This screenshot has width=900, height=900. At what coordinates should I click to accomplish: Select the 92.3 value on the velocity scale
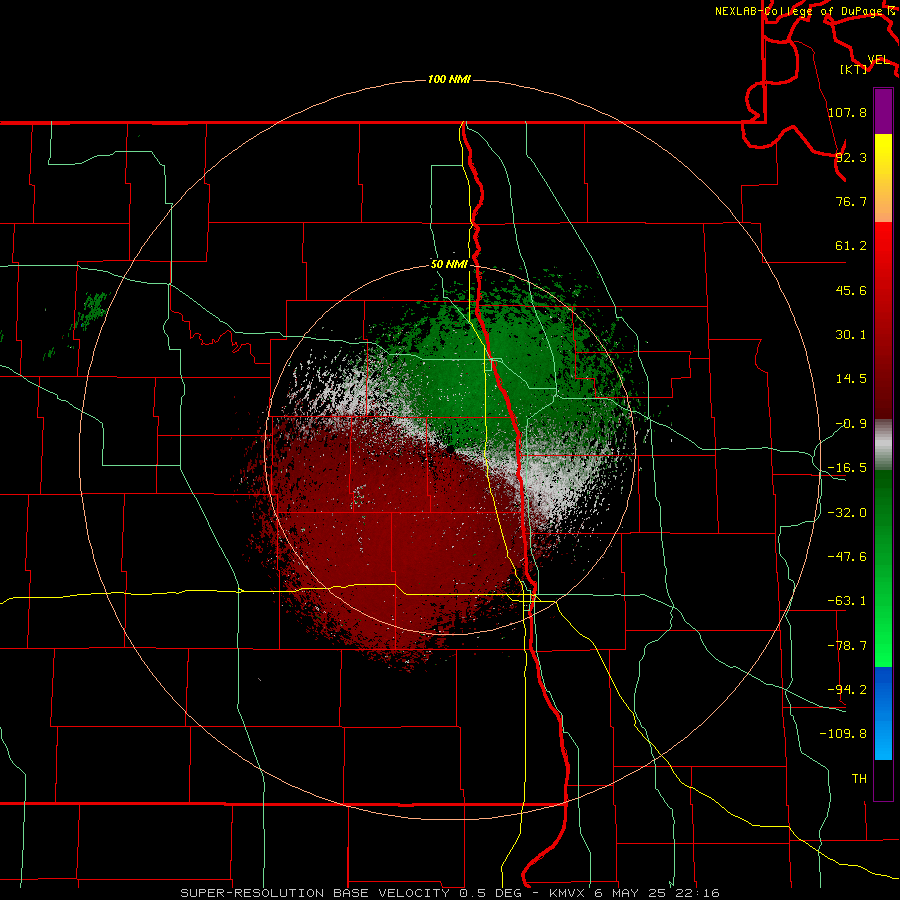(851, 157)
